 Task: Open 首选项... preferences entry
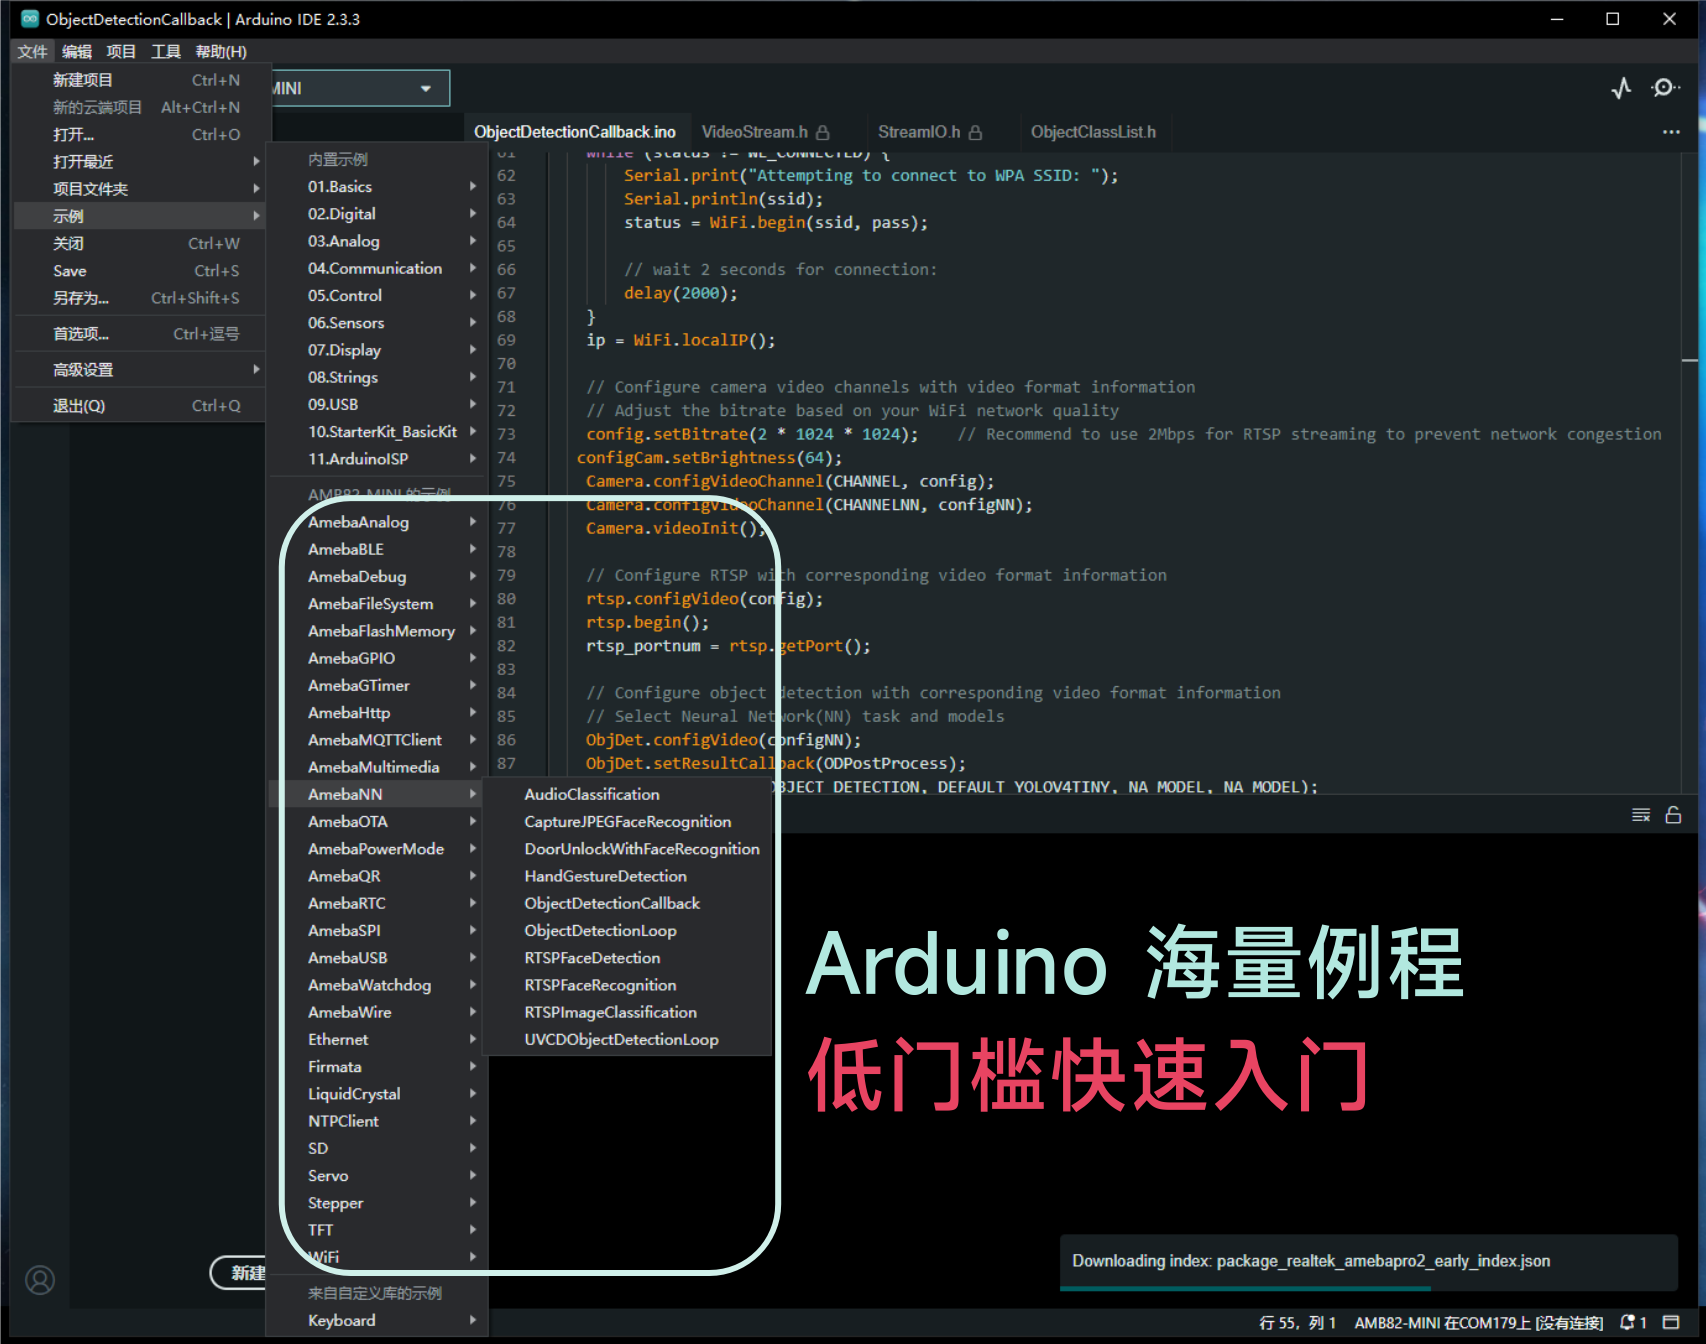140,334
